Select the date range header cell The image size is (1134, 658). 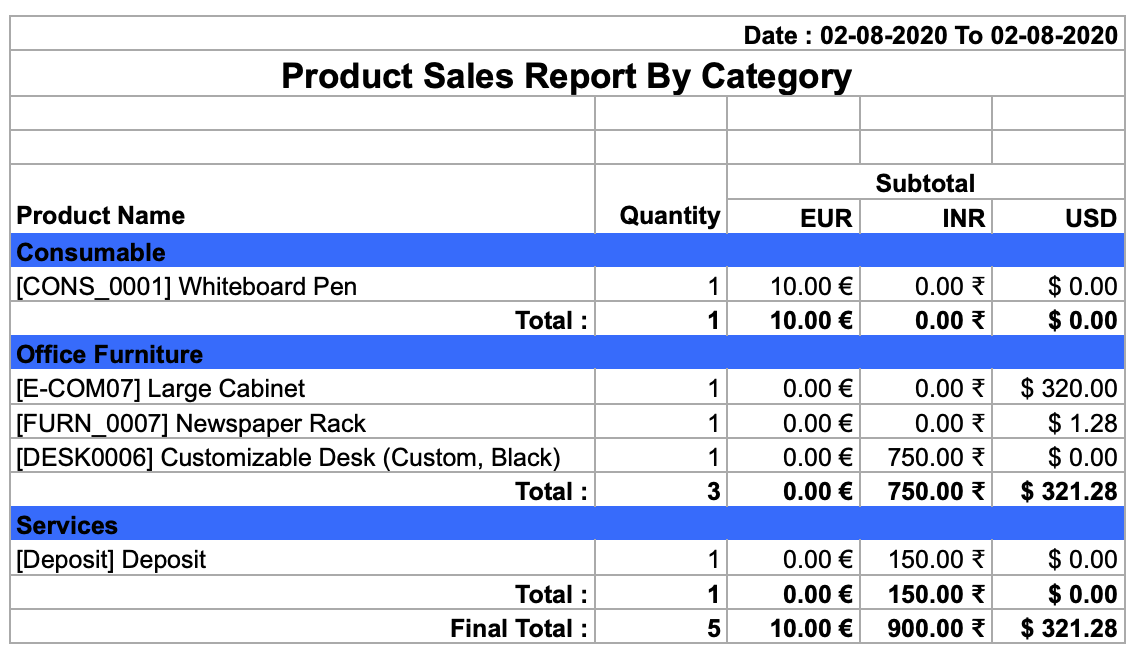coord(567,34)
